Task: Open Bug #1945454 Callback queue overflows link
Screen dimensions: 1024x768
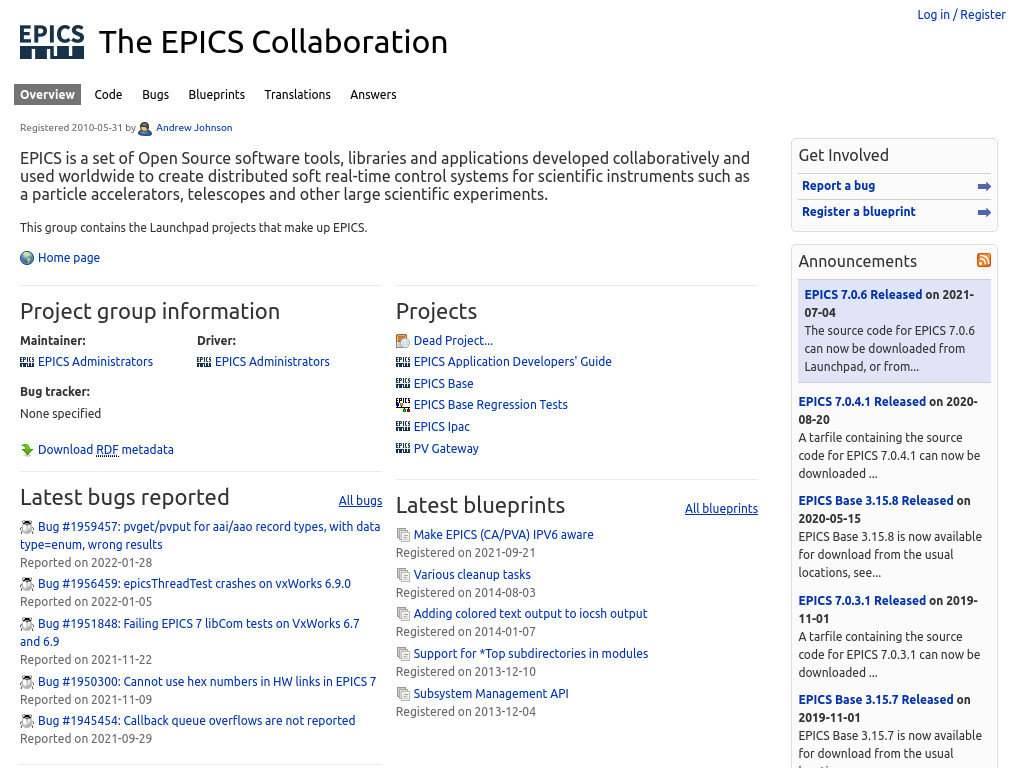Action: point(197,721)
